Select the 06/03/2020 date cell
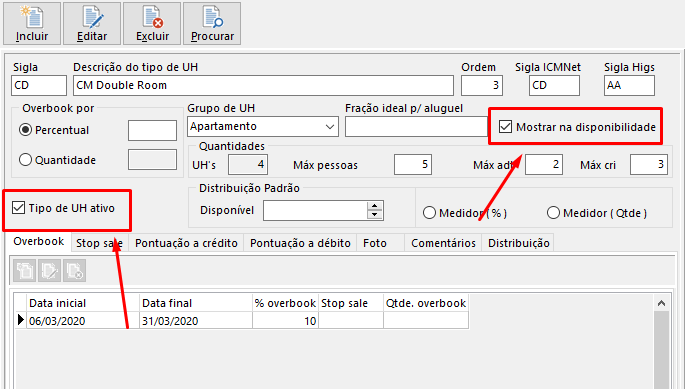The width and height of the screenshot is (685, 389). pos(83,320)
